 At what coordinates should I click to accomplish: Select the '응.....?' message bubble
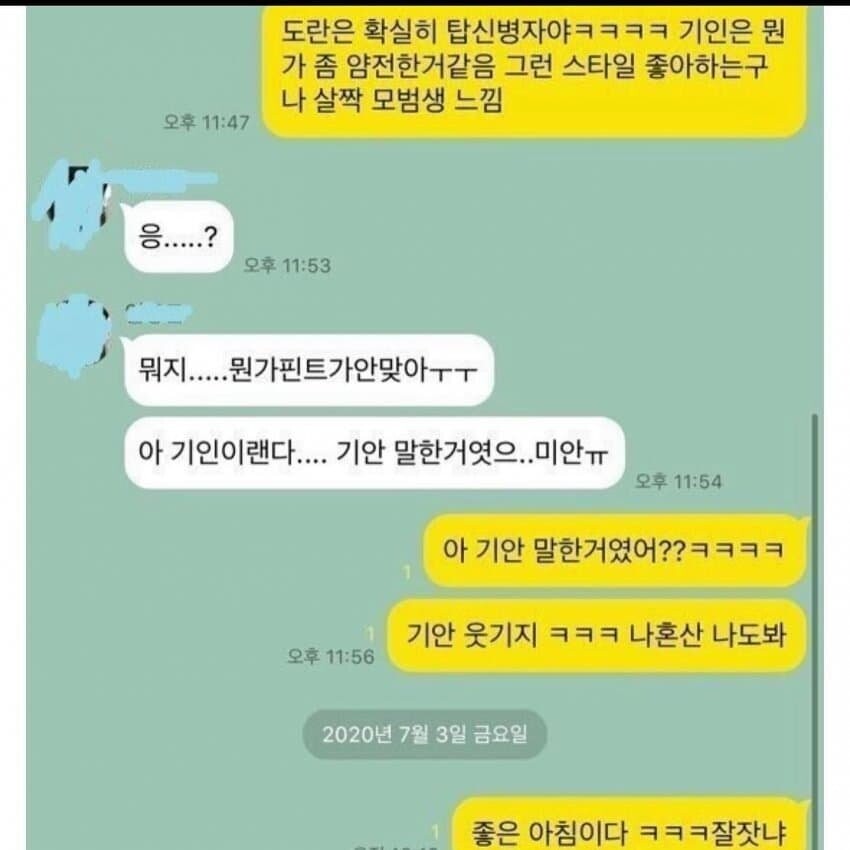point(178,237)
